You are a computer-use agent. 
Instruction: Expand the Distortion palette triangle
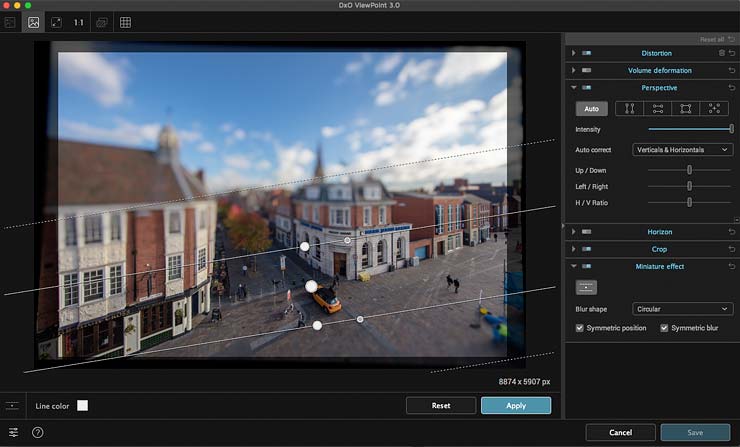(573, 53)
